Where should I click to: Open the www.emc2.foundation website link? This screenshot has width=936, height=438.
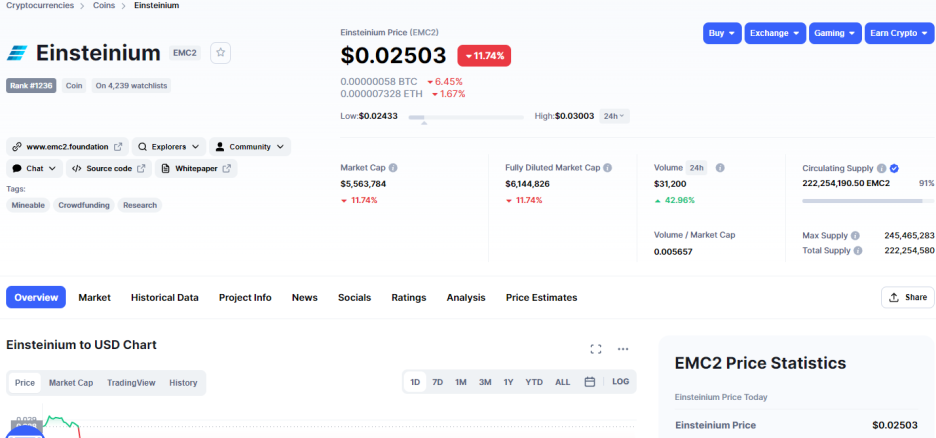[67, 147]
